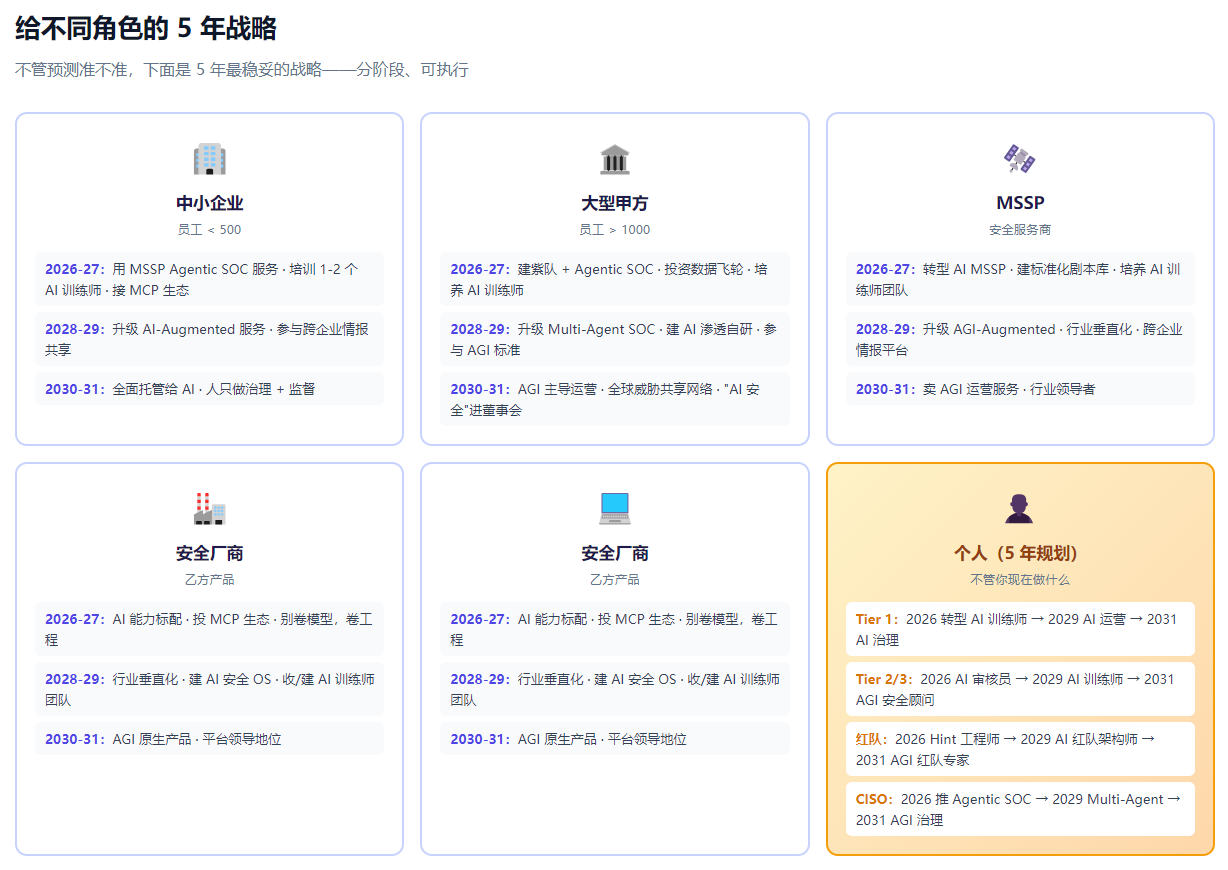Click the 大型甲方 card heading
1228x870 pixels.
pyautogui.click(x=614, y=203)
